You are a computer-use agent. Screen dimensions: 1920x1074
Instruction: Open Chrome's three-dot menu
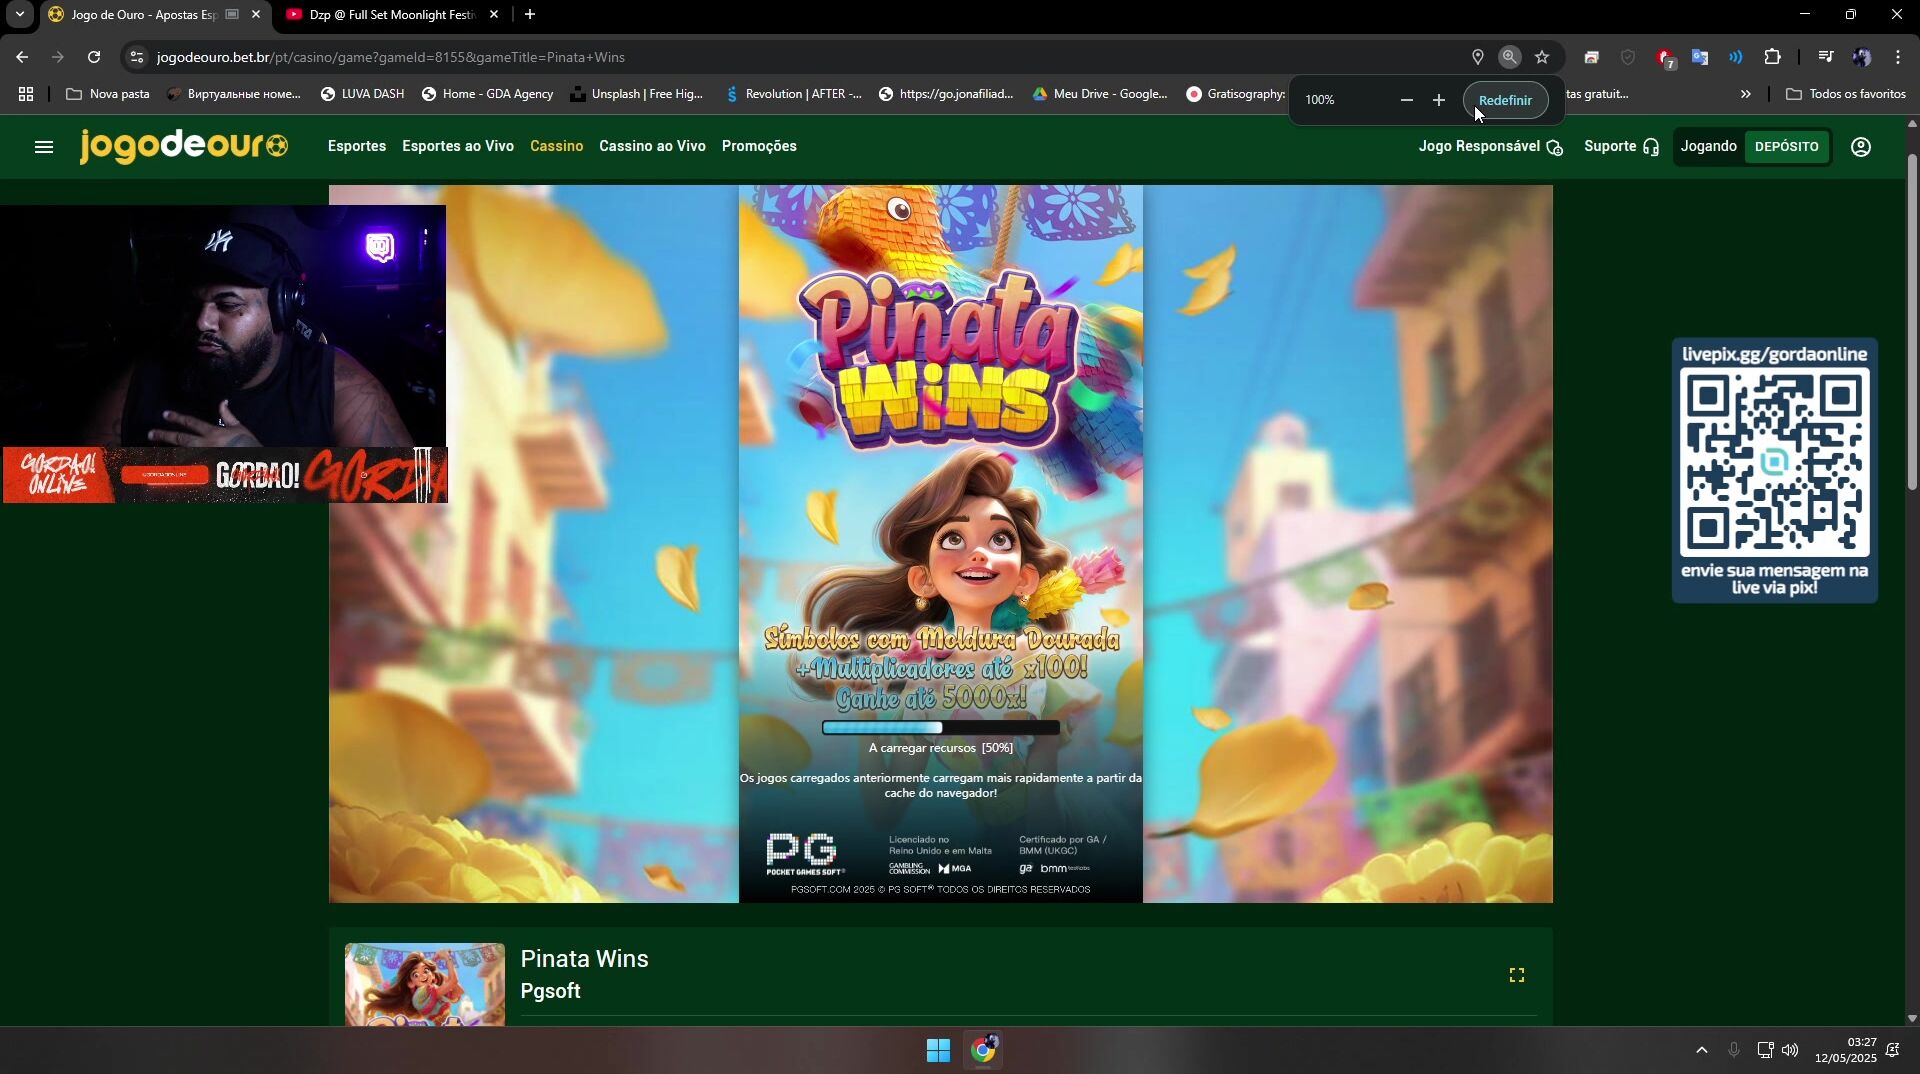coord(1897,57)
